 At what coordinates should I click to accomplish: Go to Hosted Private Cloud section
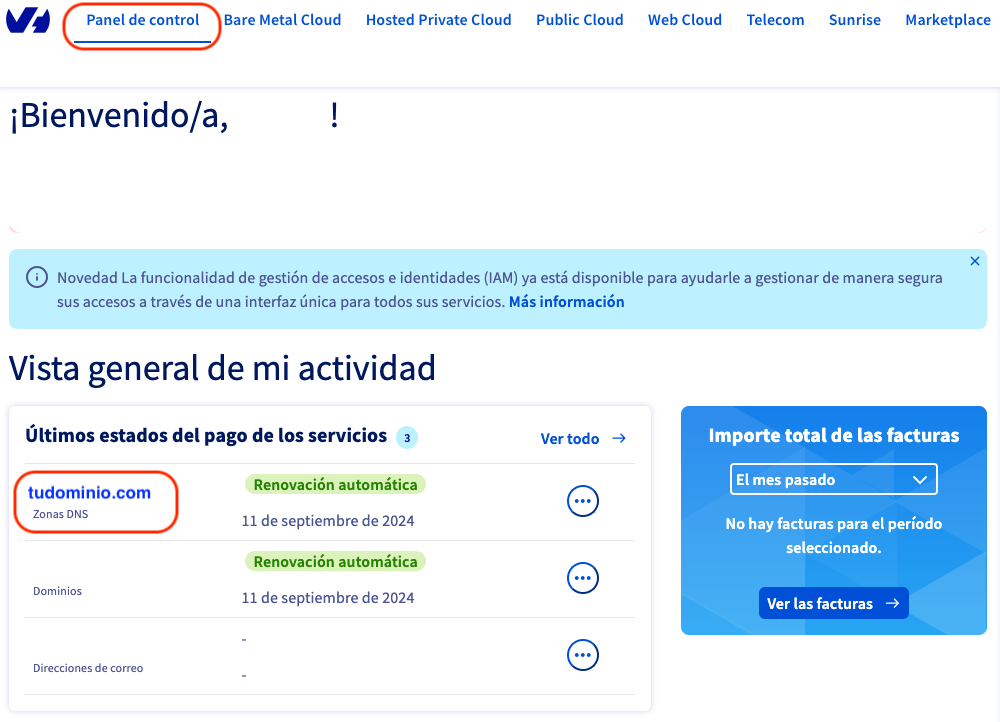point(438,20)
